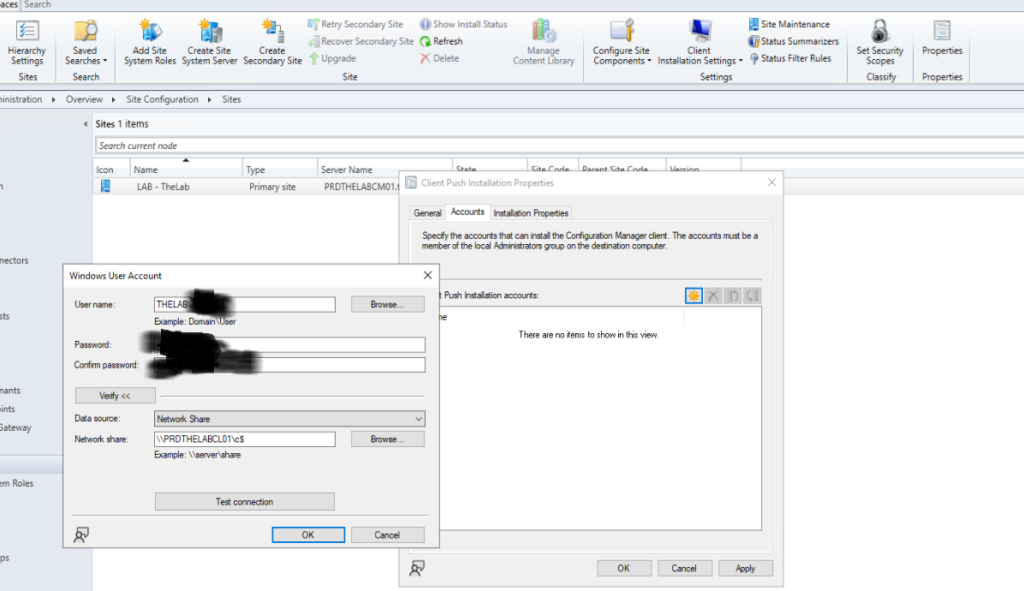Click the New account starburst icon
Screen dimensions: 1024x591
(694, 296)
